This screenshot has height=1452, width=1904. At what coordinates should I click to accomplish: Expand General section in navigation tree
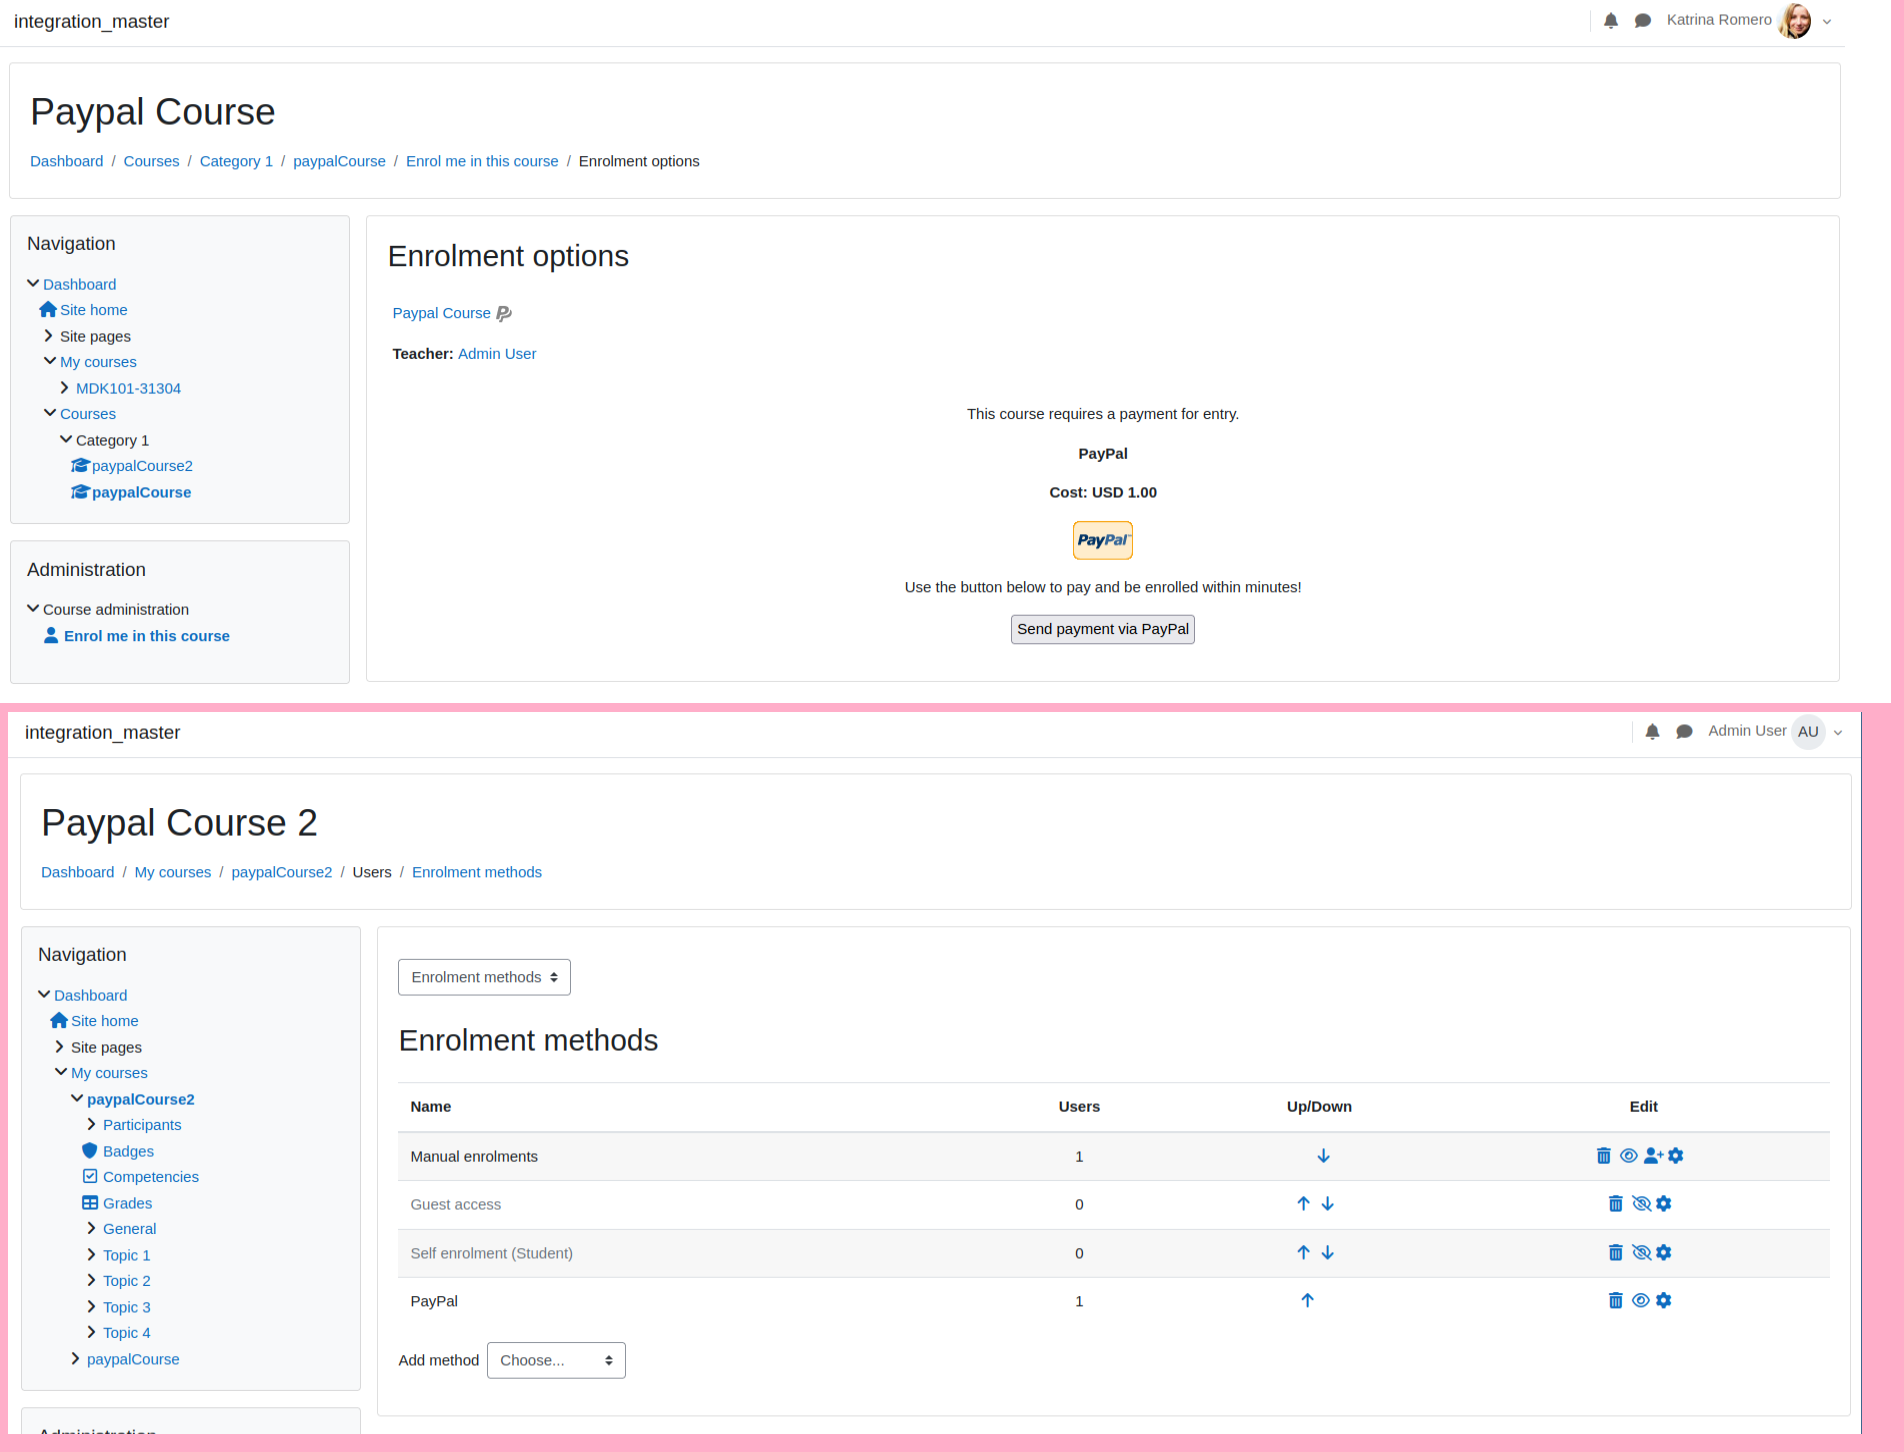click(91, 1228)
